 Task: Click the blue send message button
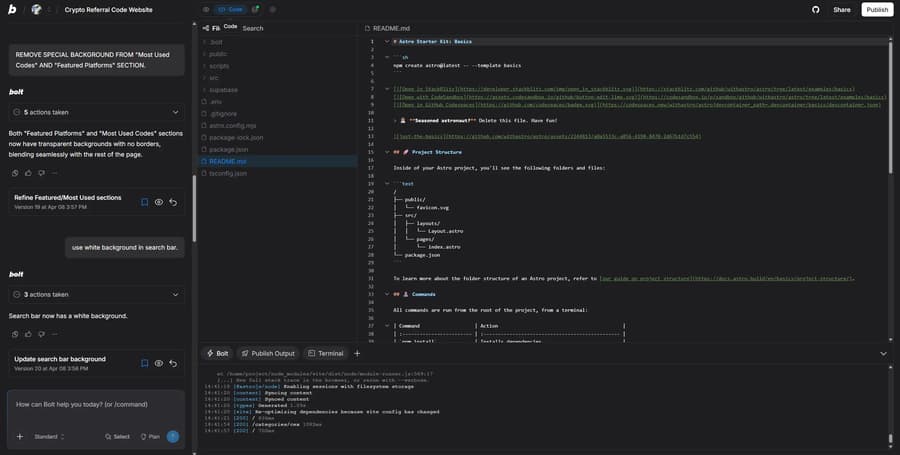coord(172,437)
